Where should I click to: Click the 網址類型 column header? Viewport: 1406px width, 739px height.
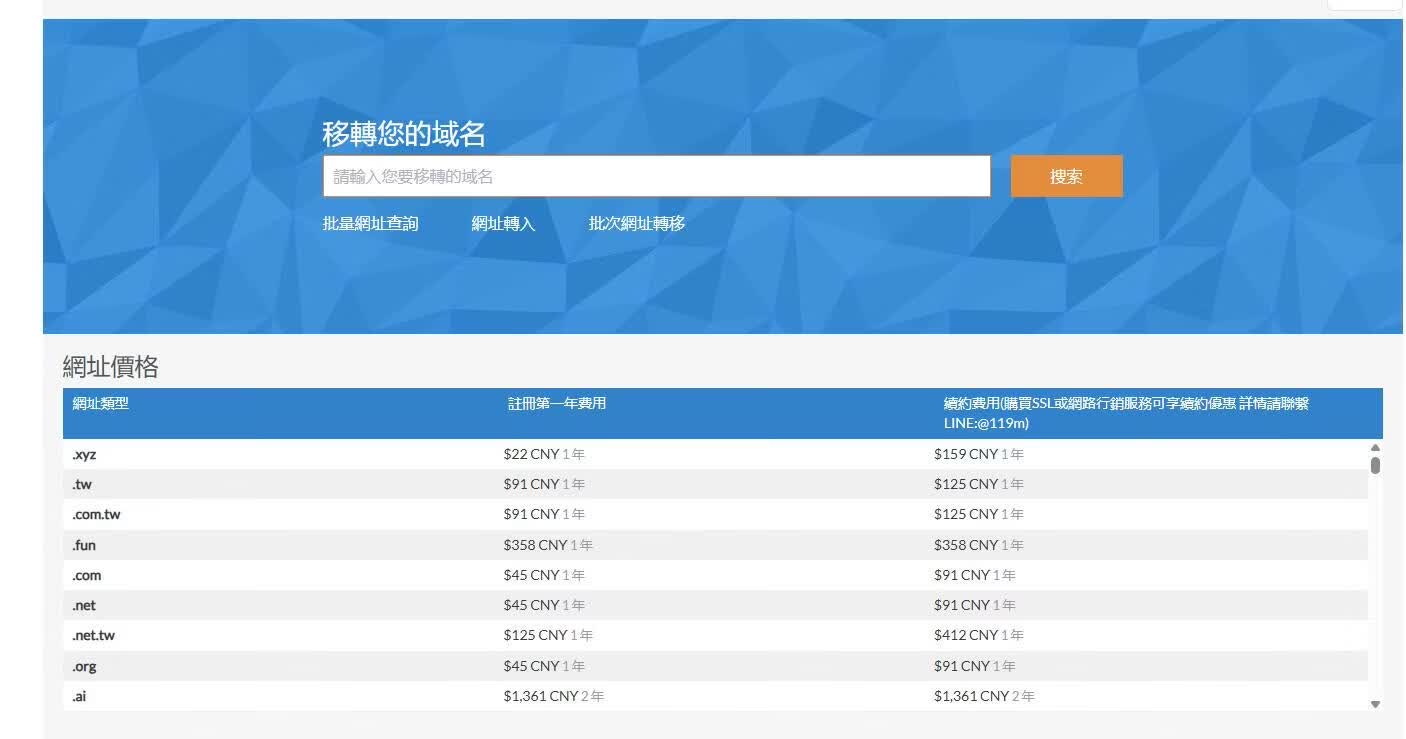(101, 404)
